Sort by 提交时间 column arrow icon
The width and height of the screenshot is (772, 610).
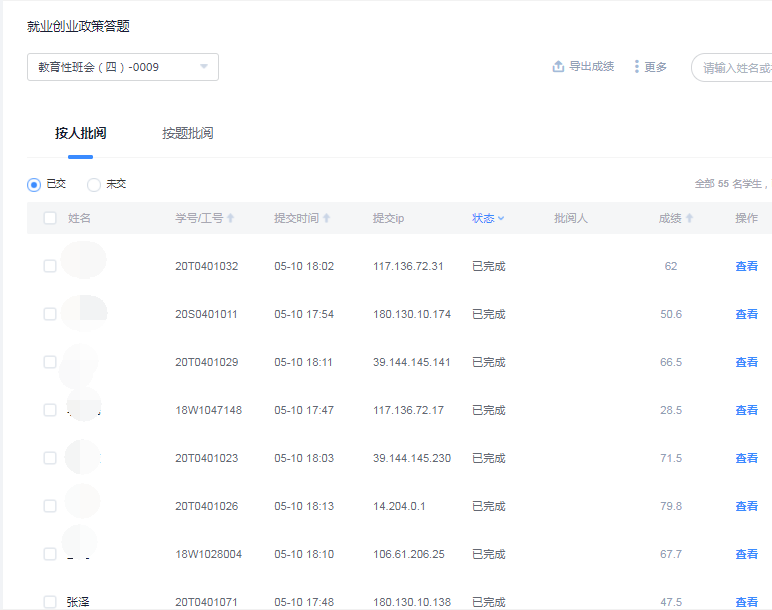point(326,218)
